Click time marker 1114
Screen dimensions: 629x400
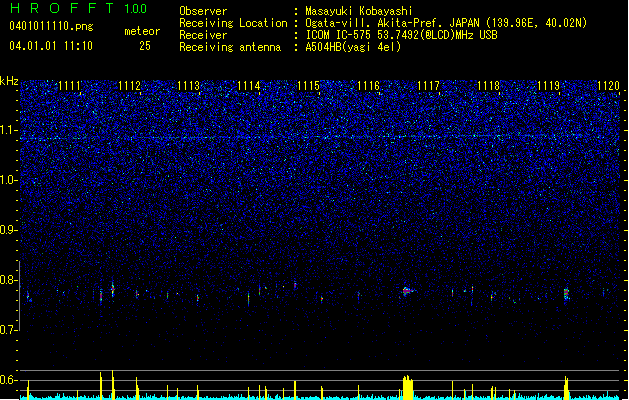coord(249,86)
